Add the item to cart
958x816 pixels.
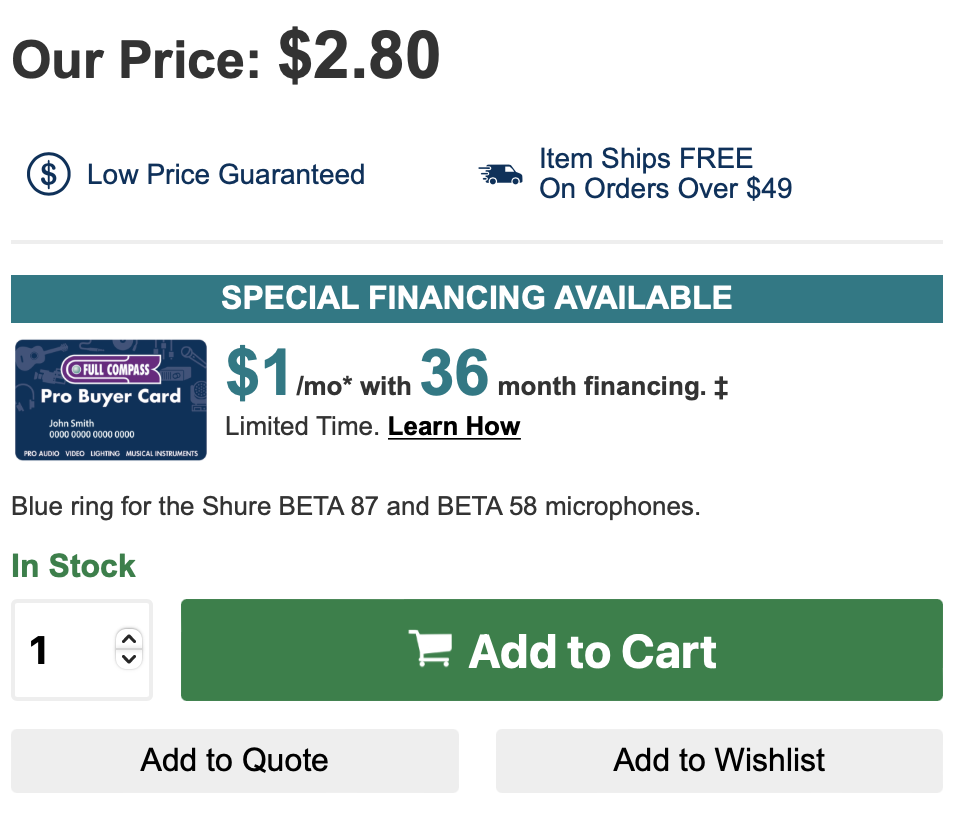pyautogui.click(x=561, y=650)
